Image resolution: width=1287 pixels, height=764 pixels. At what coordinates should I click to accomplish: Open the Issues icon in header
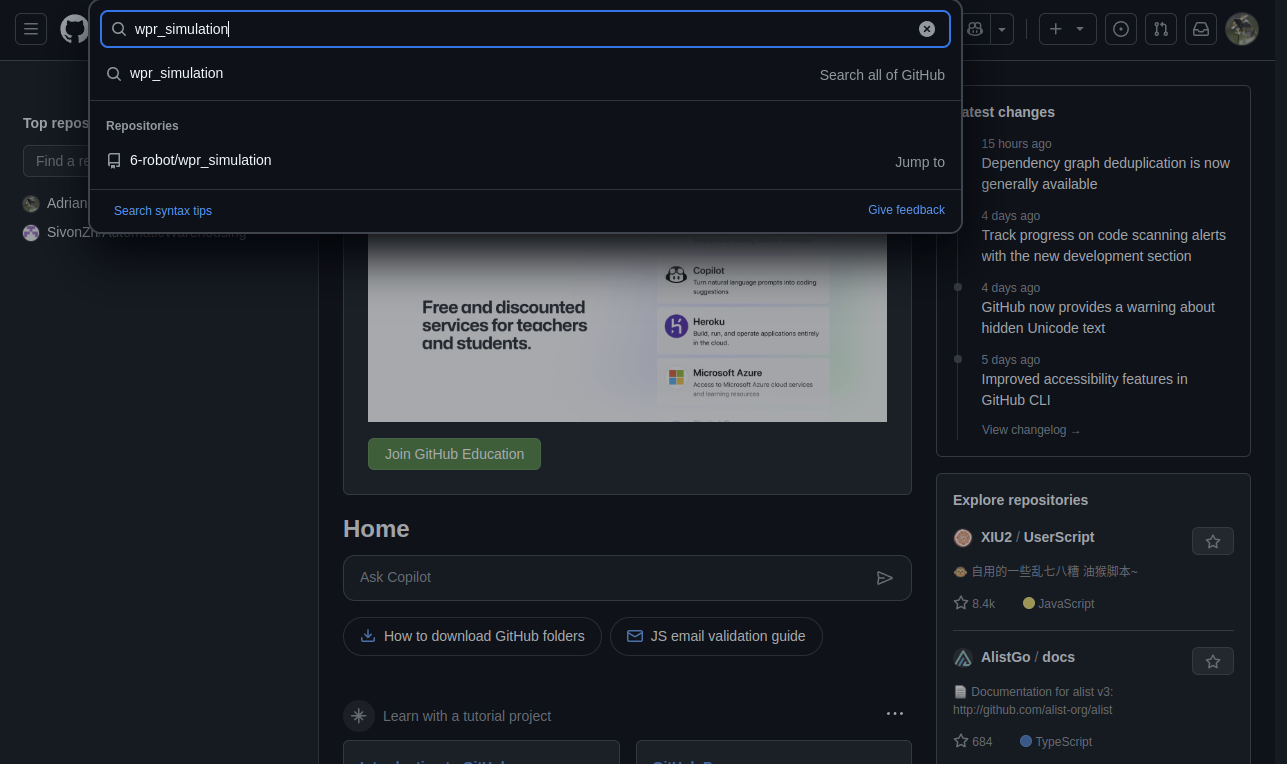click(1121, 29)
